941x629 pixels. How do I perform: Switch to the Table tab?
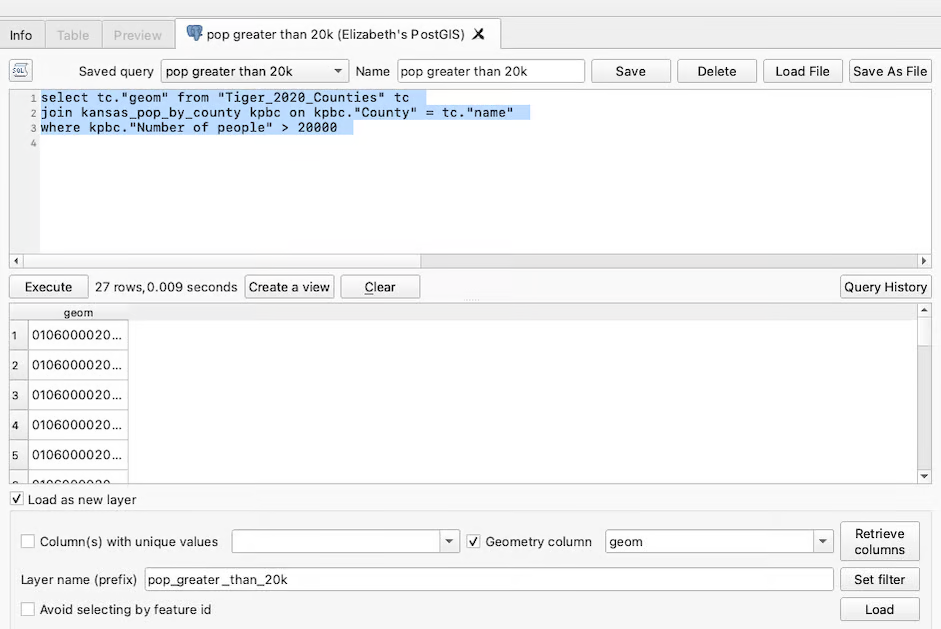[x=73, y=35]
